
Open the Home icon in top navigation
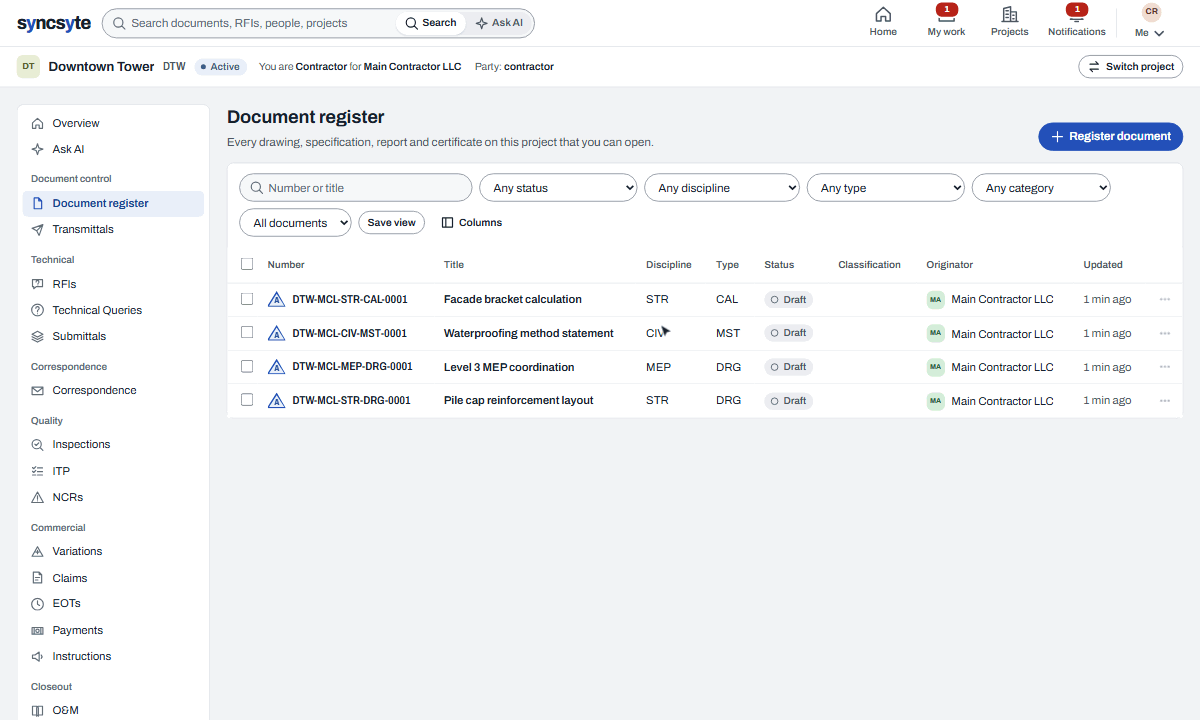point(883,14)
